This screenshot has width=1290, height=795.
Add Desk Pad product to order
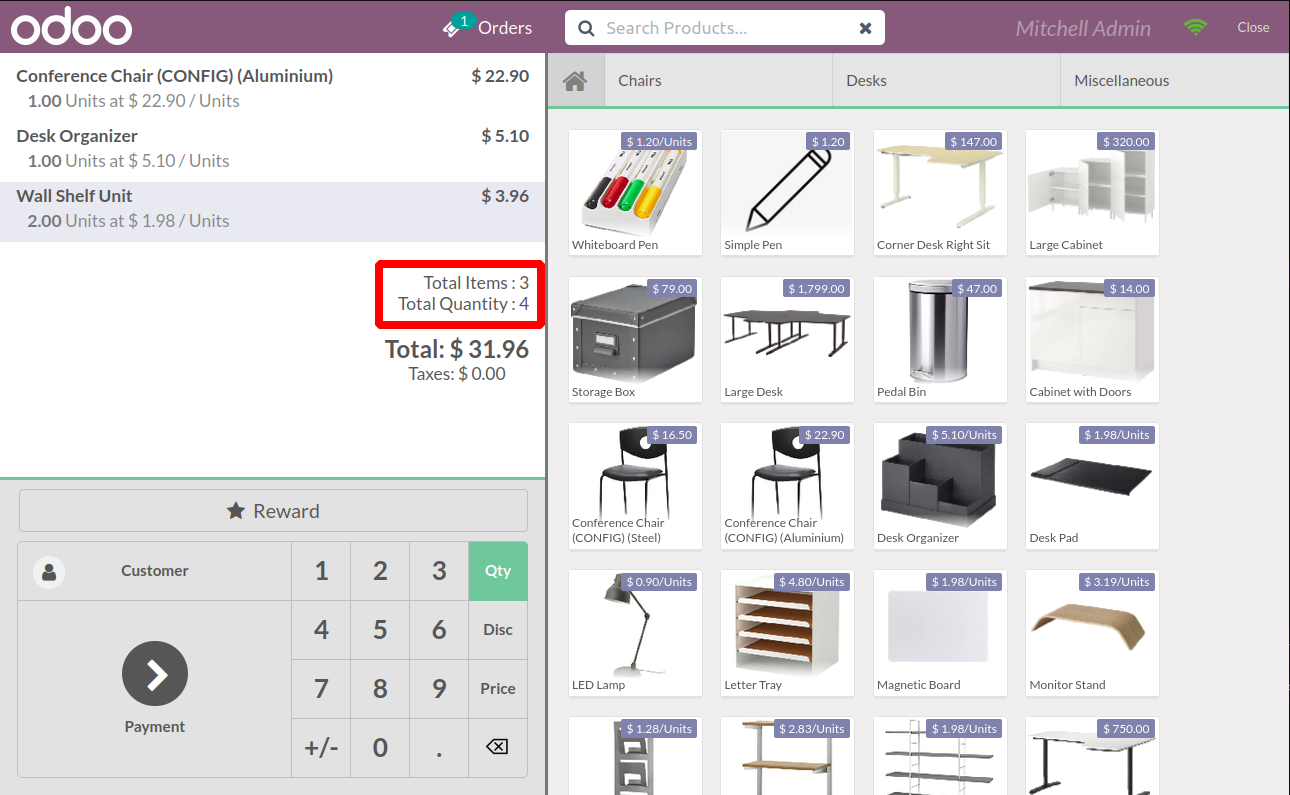pyautogui.click(x=1092, y=486)
